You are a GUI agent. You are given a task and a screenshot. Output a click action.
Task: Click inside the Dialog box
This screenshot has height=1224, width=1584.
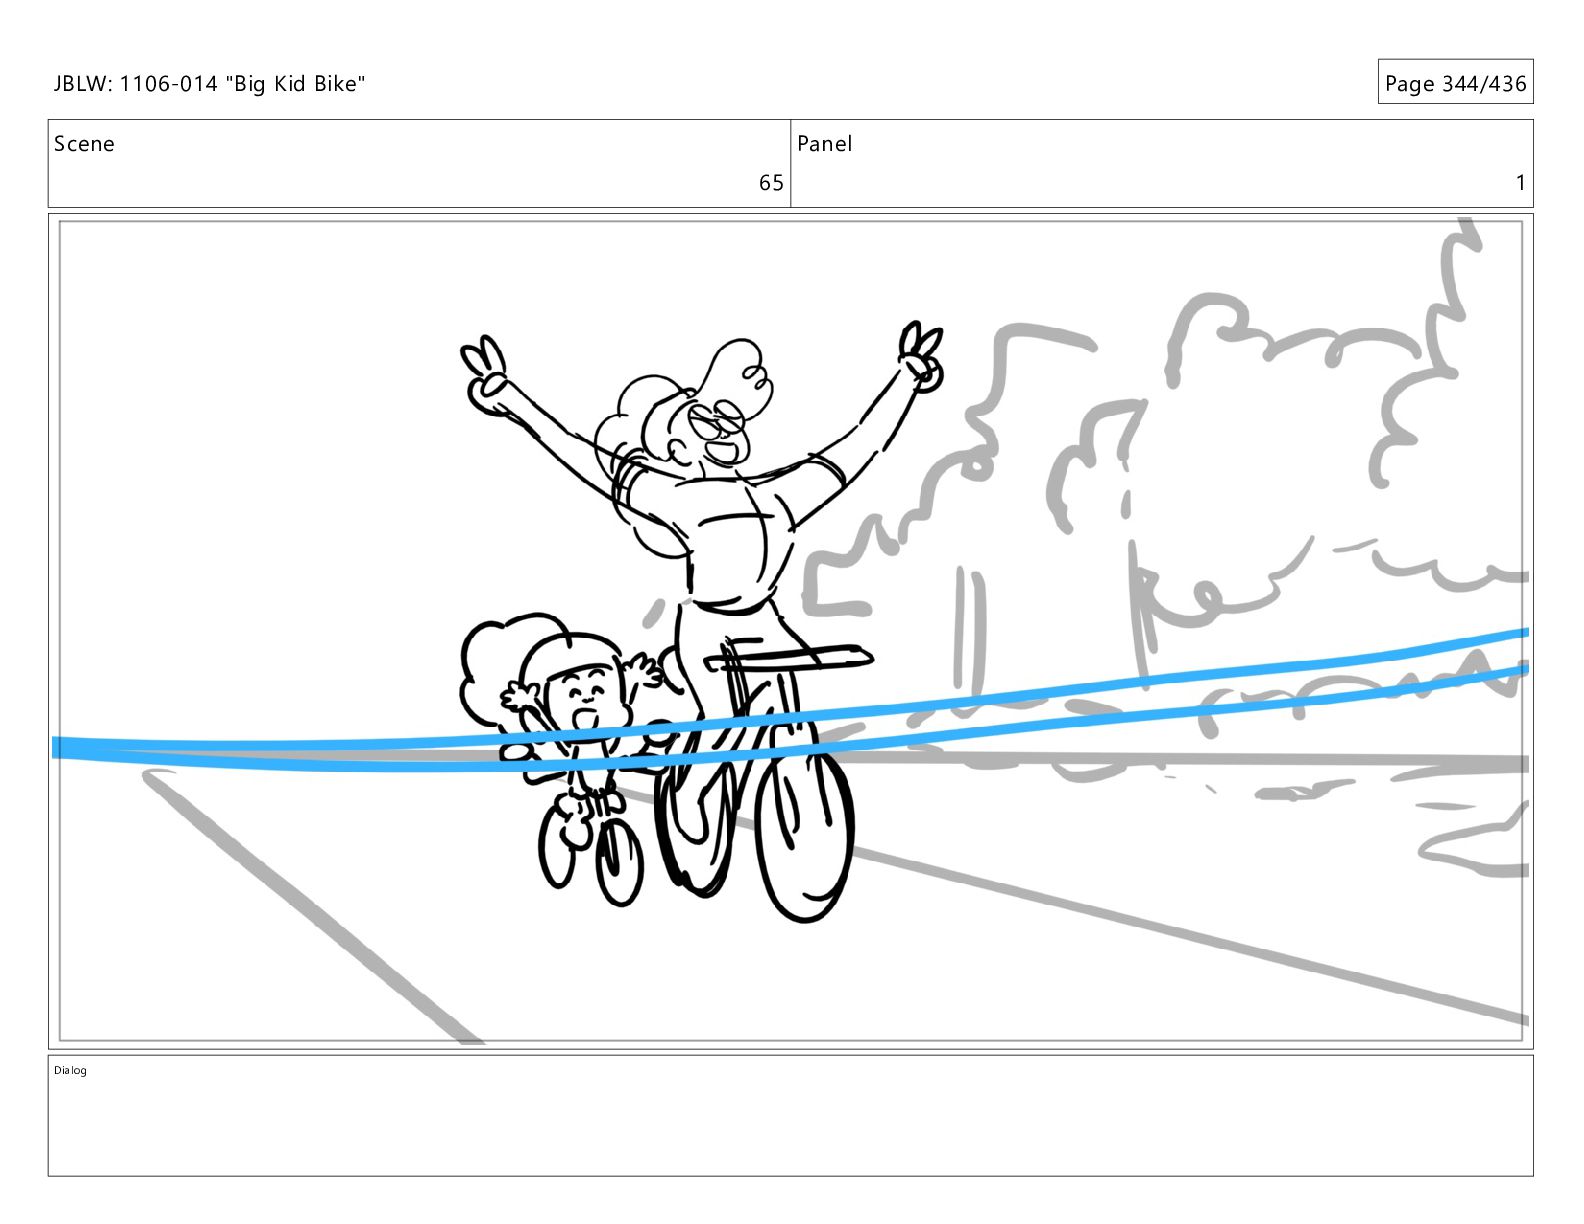coord(790,1115)
